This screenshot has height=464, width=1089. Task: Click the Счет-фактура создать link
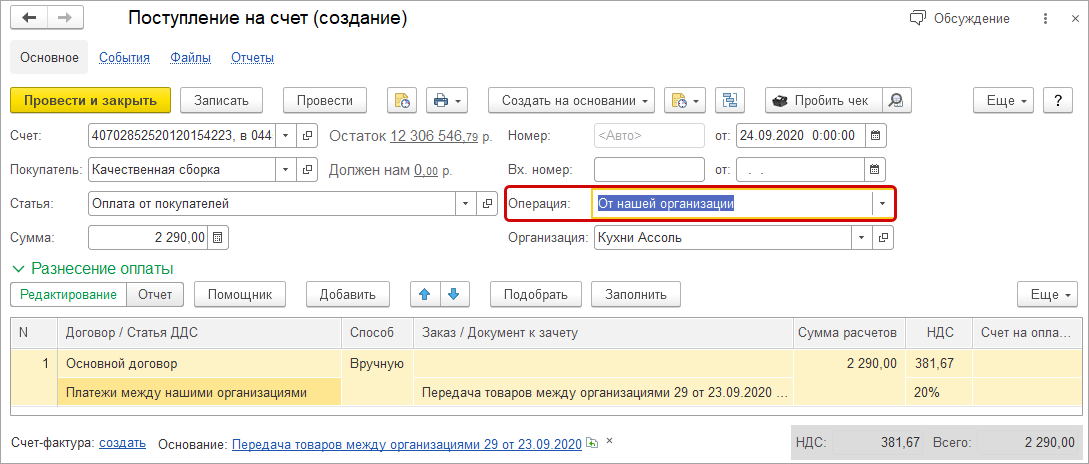(122, 442)
